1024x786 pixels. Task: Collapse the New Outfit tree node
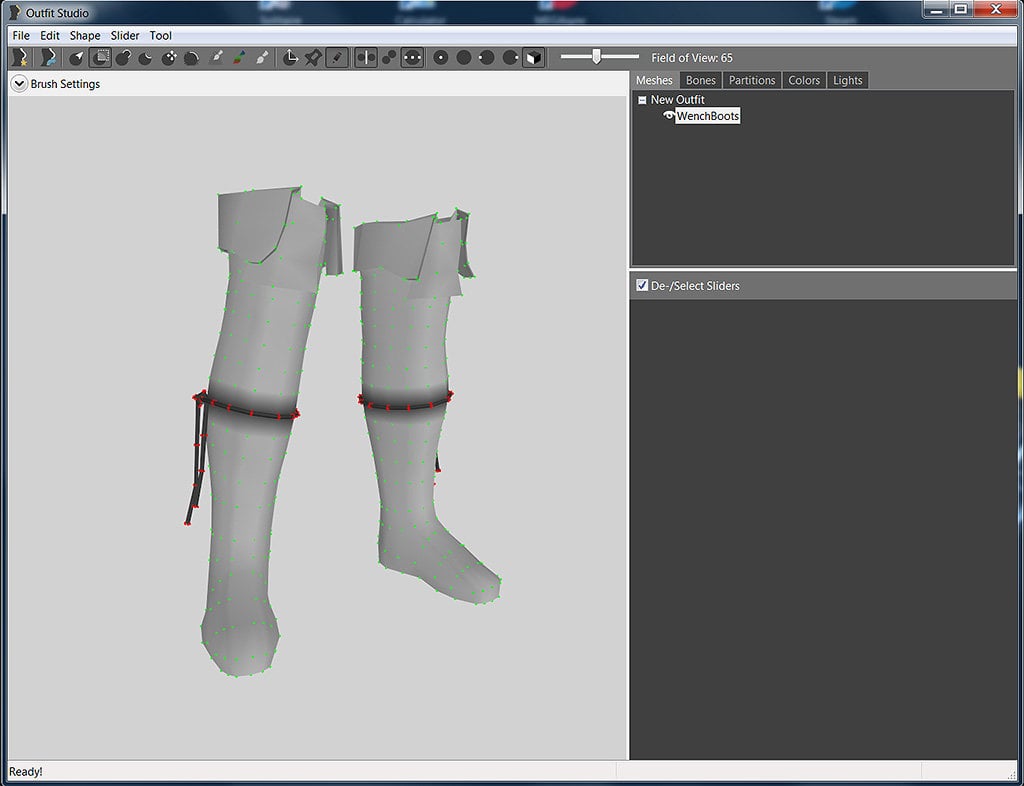[642, 100]
